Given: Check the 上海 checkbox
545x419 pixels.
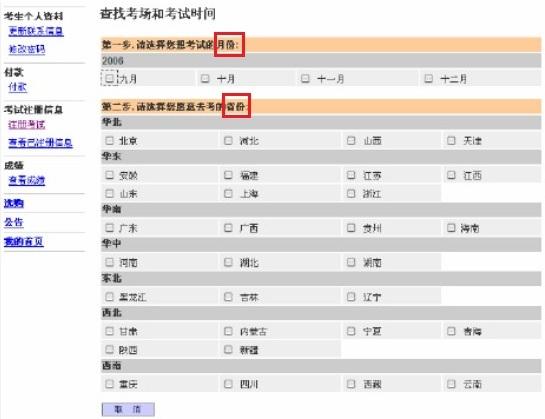Looking at the screenshot, I should click(228, 193).
